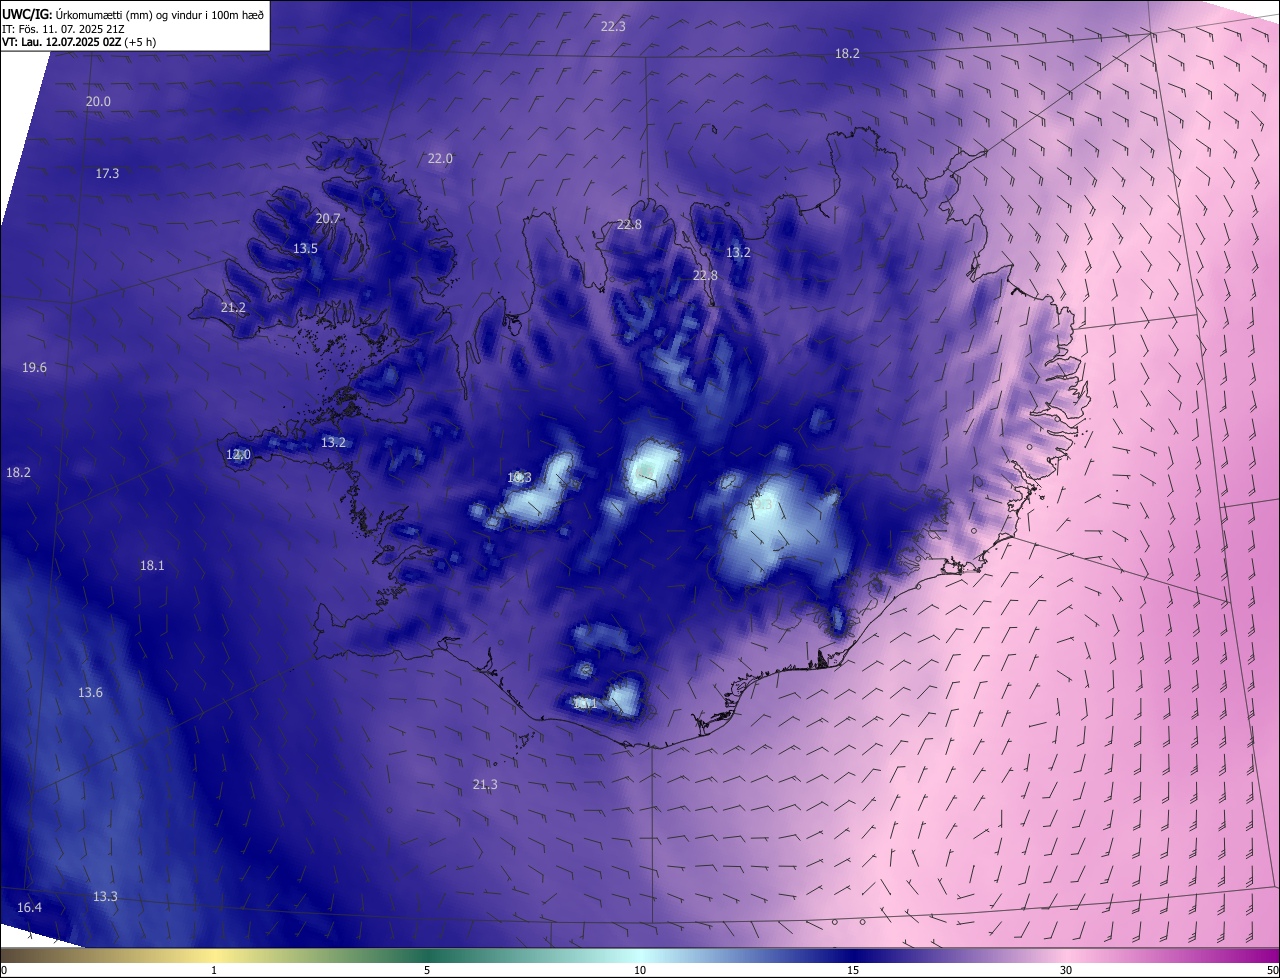This screenshot has height=978, width=1280.
Task: Click the 20.0 value label
Action: 98,102
